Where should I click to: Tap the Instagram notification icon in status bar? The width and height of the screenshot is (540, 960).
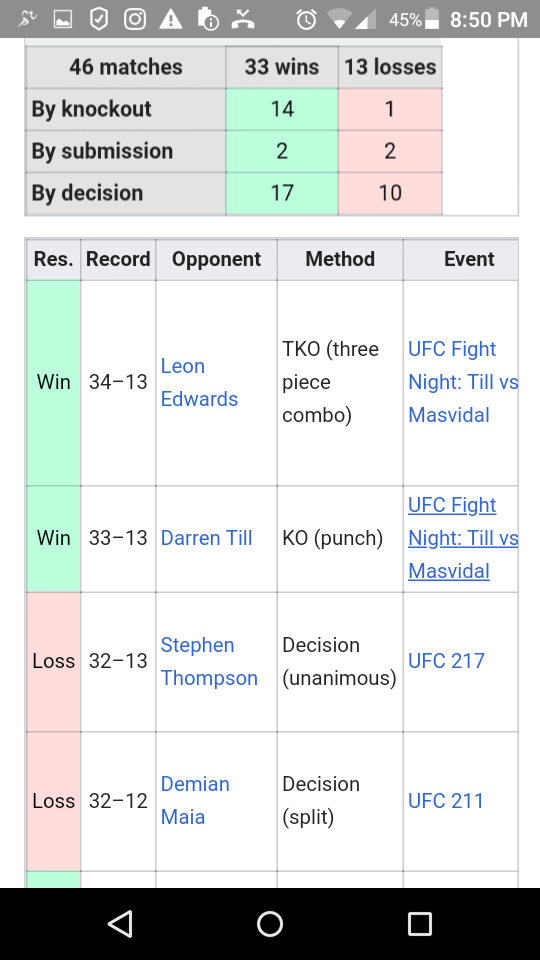pyautogui.click(x=135, y=20)
